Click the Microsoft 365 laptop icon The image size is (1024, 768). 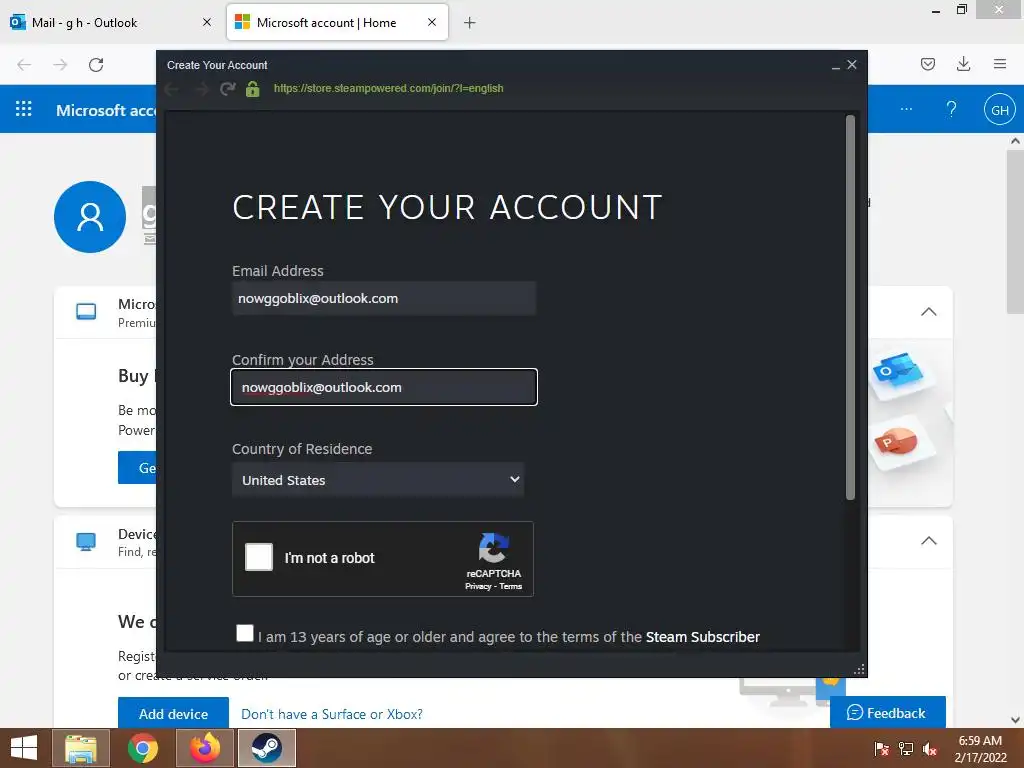[x=86, y=312]
